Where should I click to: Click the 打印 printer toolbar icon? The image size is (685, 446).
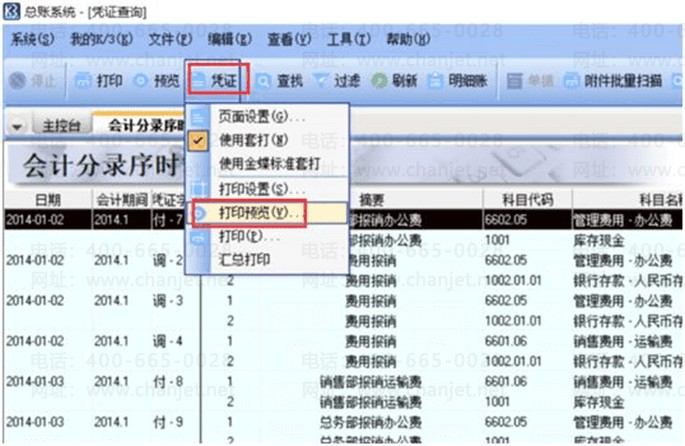[x=84, y=80]
